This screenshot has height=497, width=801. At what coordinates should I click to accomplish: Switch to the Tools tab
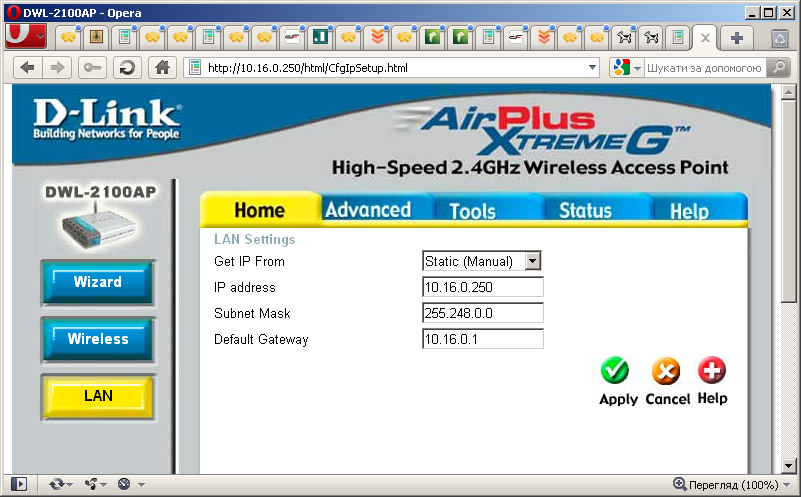coord(473,210)
